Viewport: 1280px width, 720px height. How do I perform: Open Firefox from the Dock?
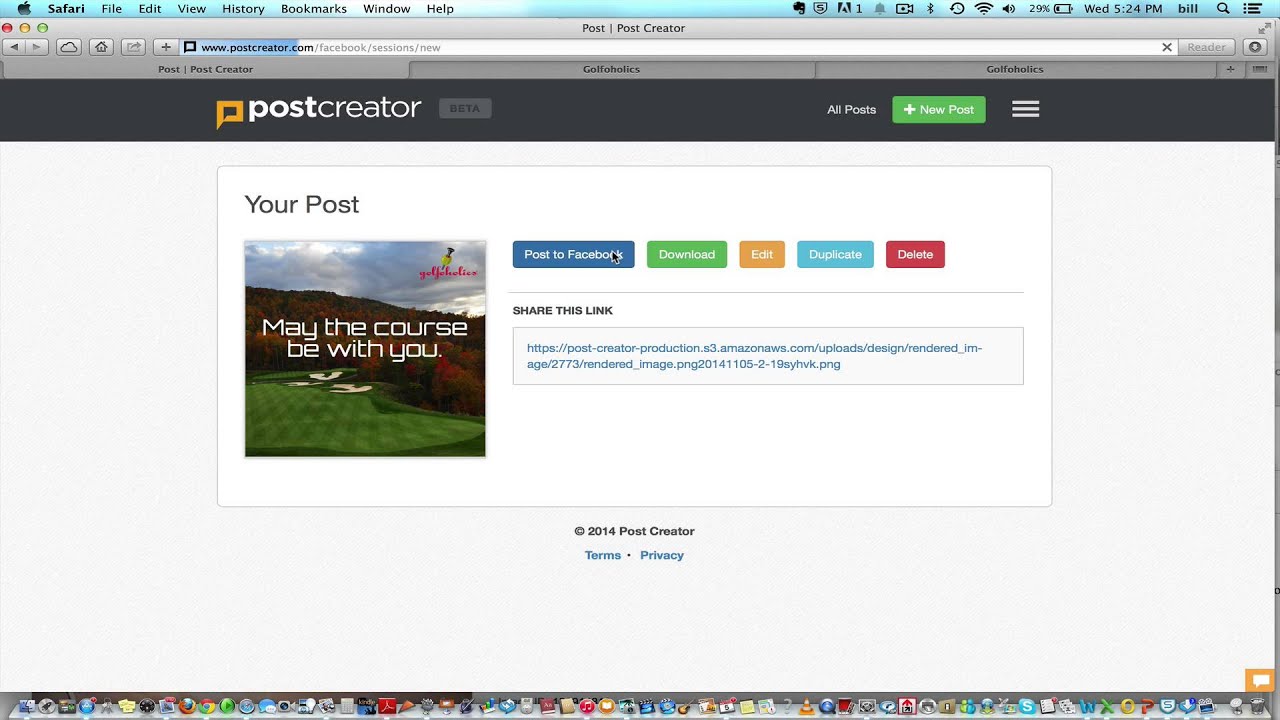pyautogui.click(x=187, y=706)
